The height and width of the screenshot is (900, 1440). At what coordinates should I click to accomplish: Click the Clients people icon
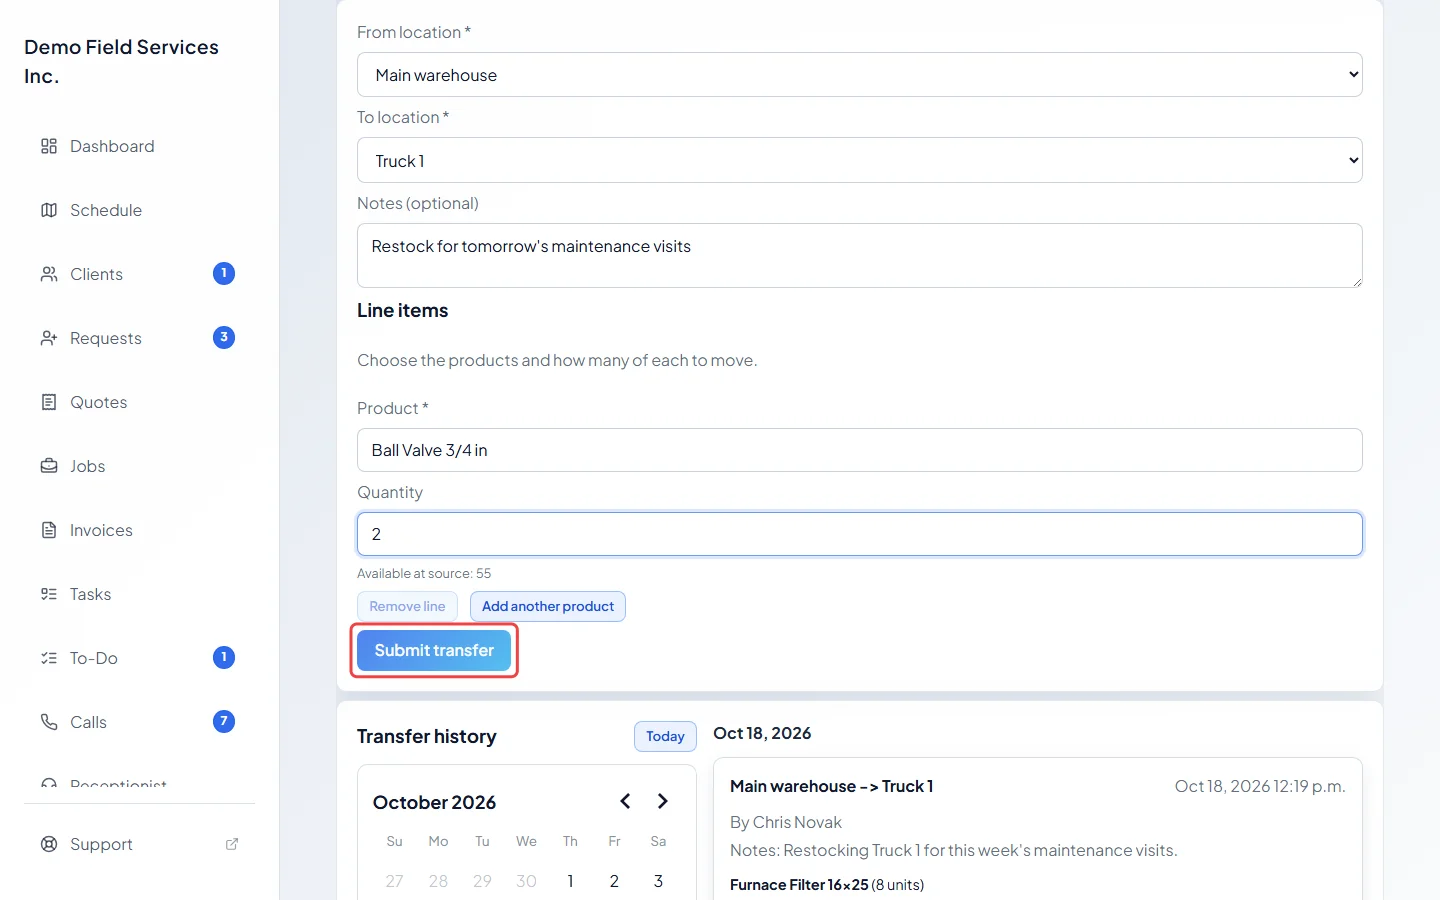[x=49, y=274]
